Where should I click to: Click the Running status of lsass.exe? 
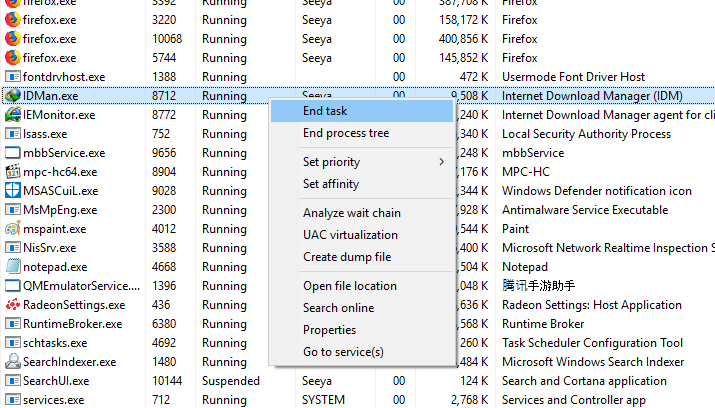[224, 134]
